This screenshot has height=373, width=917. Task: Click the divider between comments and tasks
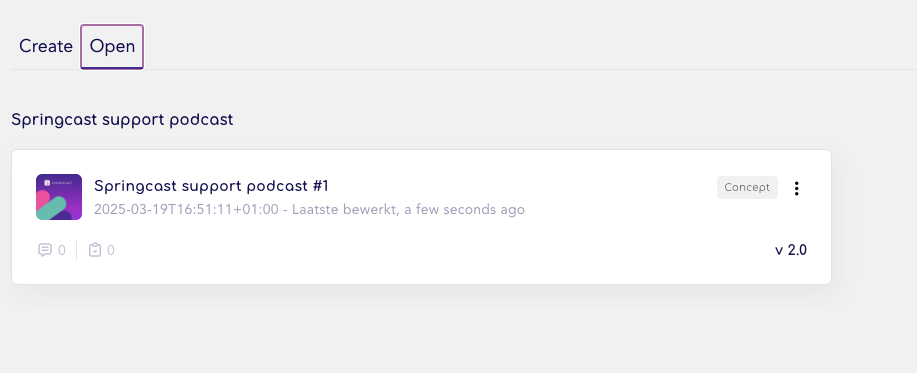[x=77, y=250]
